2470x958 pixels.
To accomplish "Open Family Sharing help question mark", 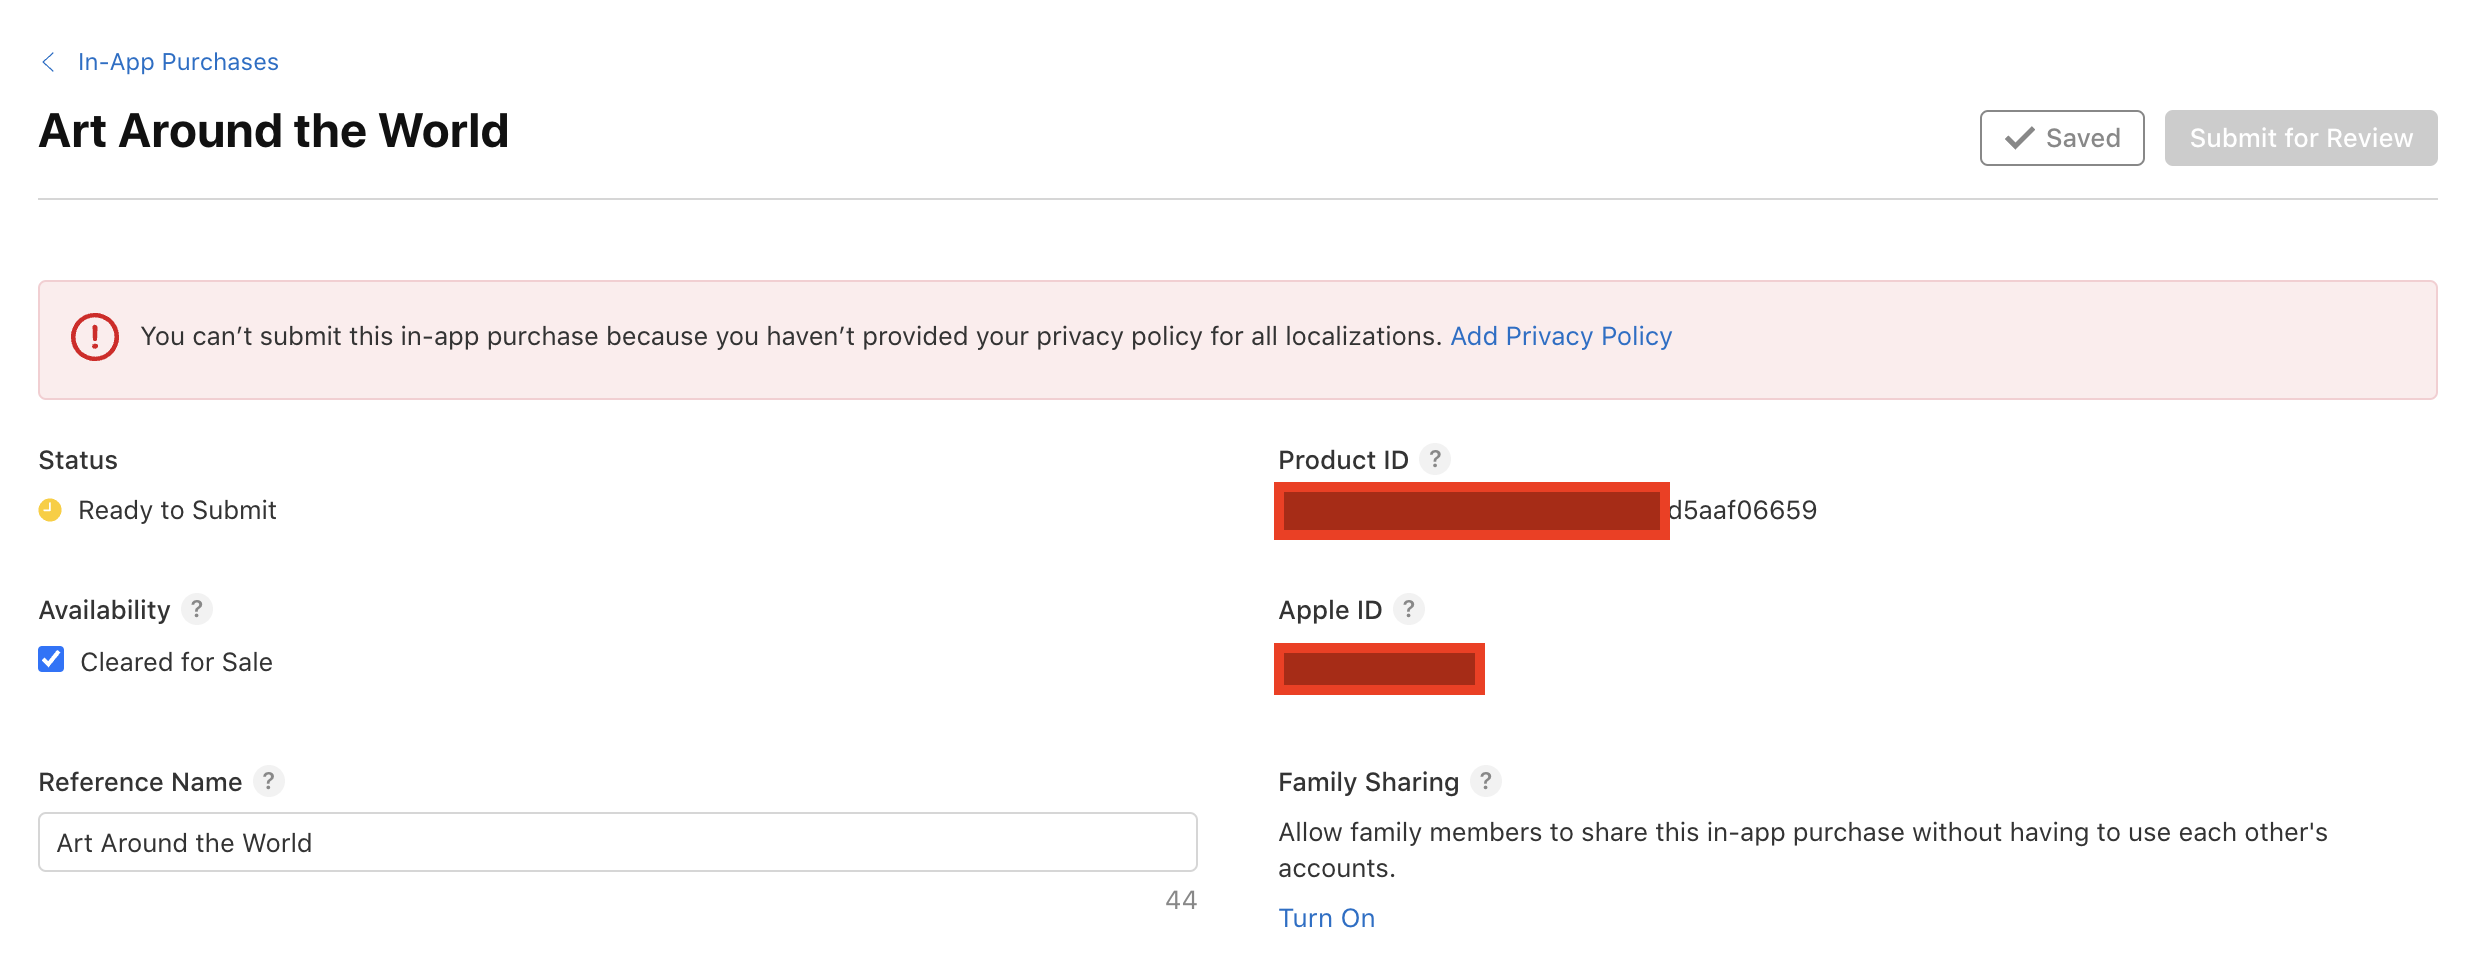I will click(x=1486, y=781).
